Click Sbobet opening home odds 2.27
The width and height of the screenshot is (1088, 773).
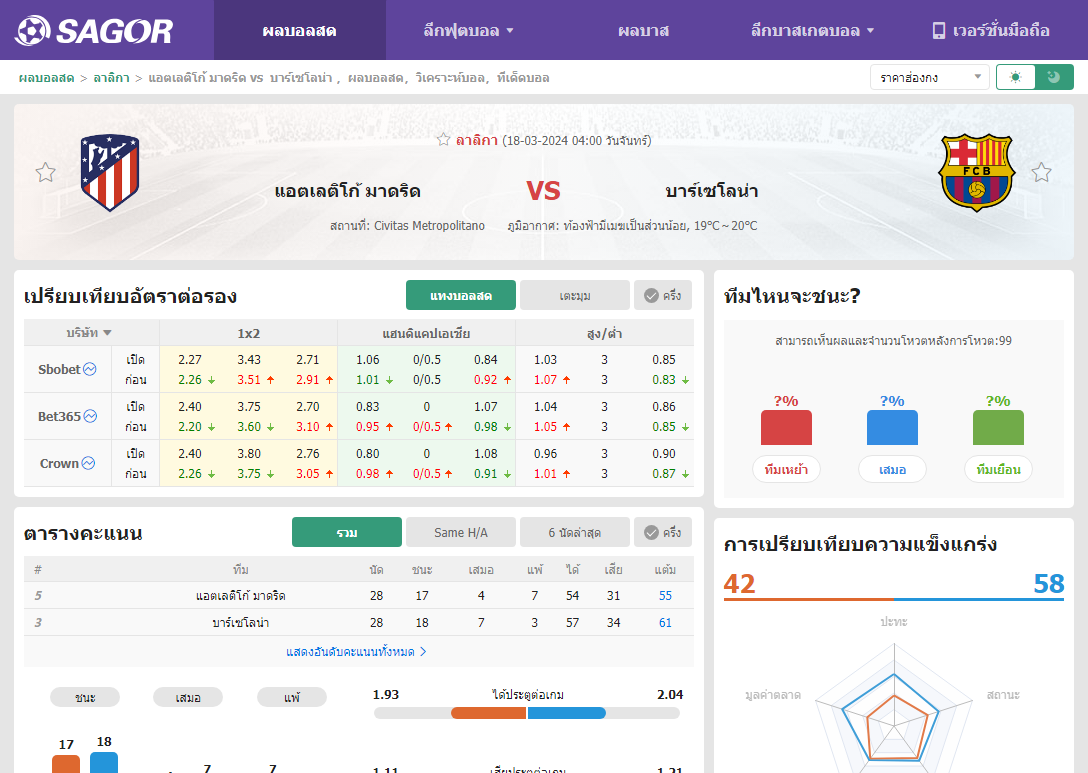189,359
